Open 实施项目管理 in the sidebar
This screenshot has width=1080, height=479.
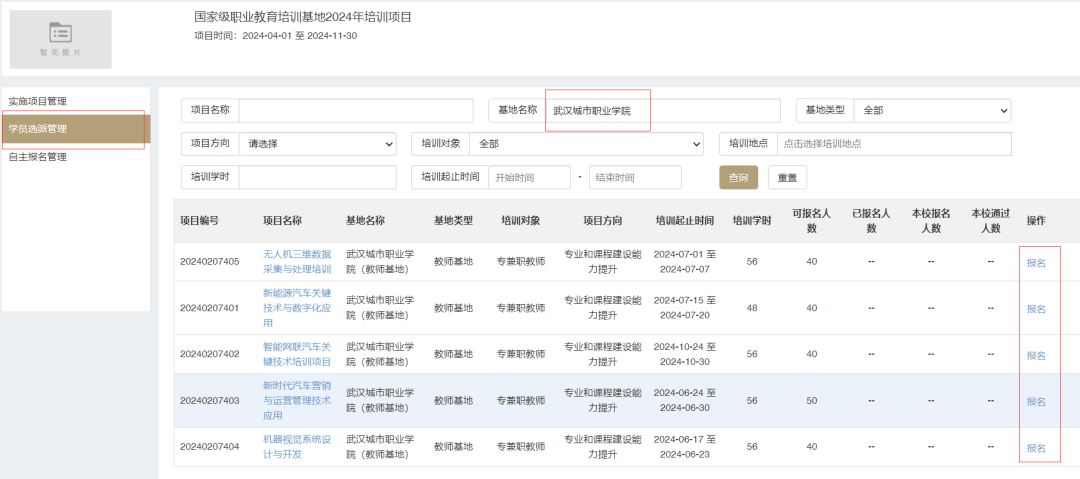tap(38, 102)
